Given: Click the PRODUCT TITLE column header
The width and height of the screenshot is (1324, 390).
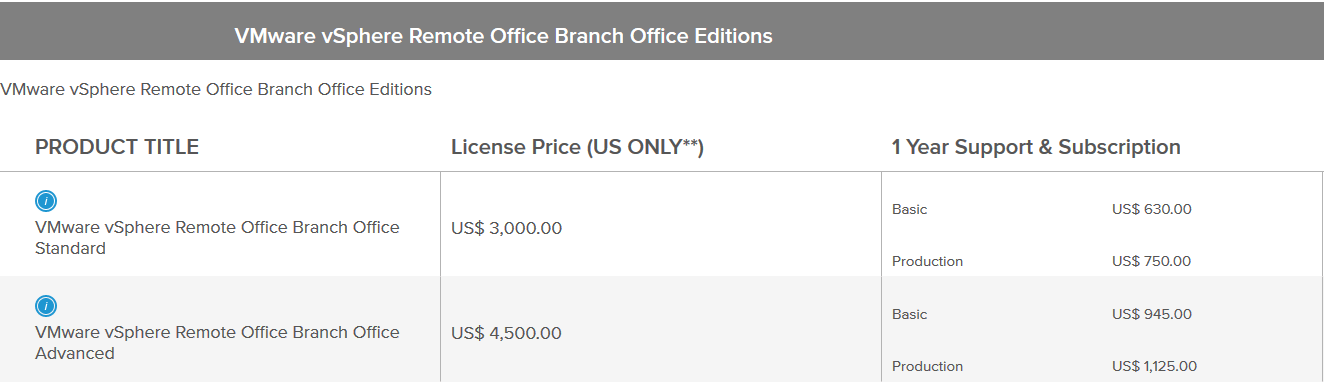Looking at the screenshot, I should pos(117,147).
